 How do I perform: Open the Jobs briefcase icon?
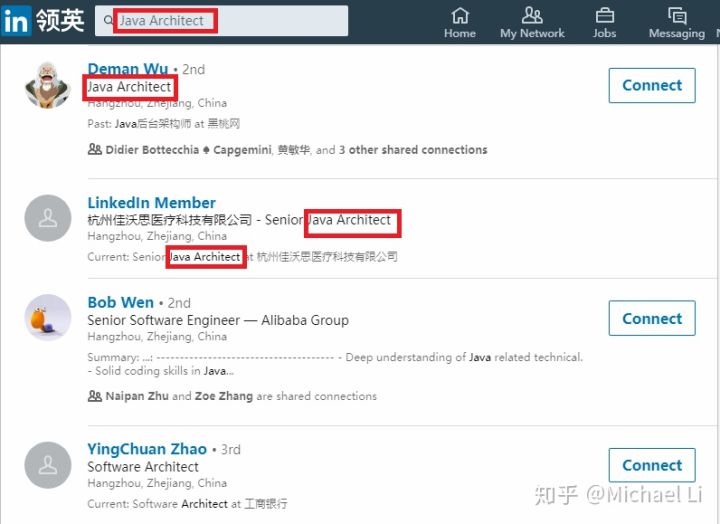604,16
